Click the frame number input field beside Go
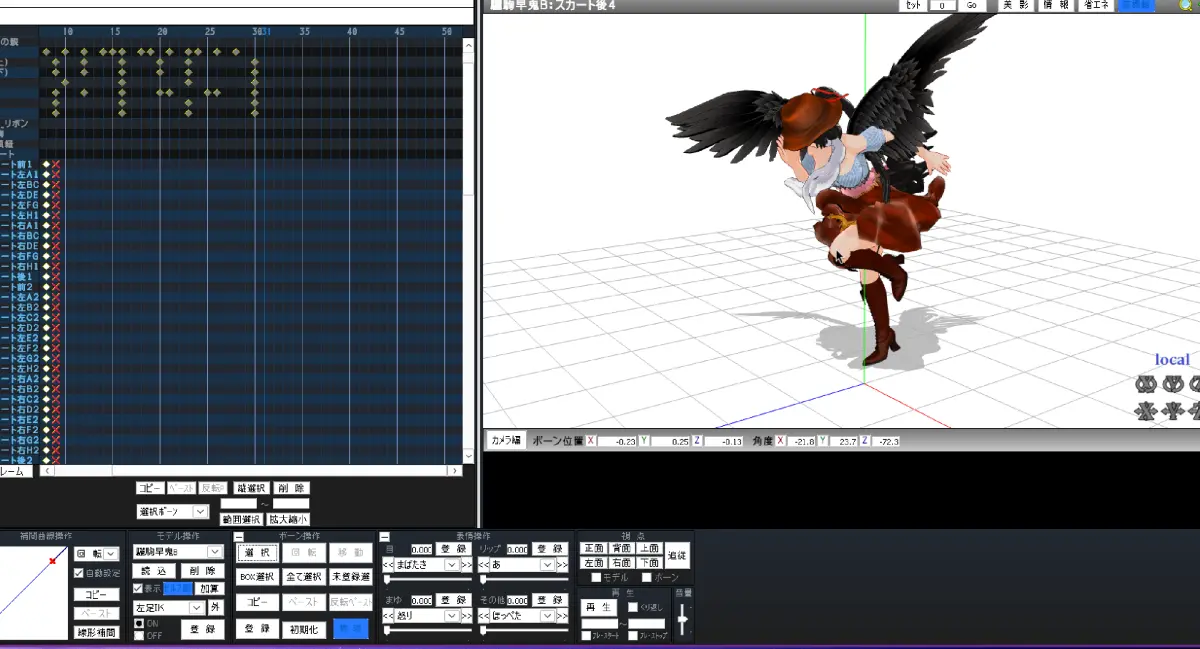 943,5
